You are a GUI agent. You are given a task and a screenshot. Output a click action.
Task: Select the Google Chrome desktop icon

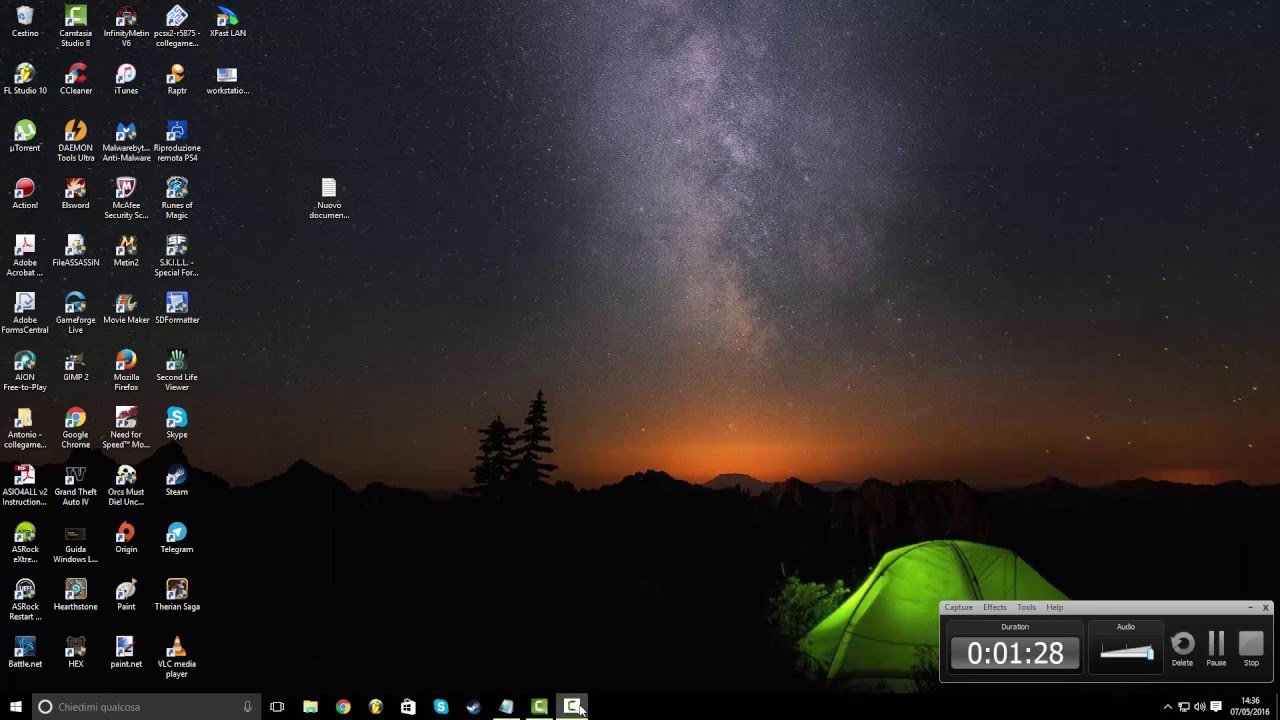click(75, 428)
